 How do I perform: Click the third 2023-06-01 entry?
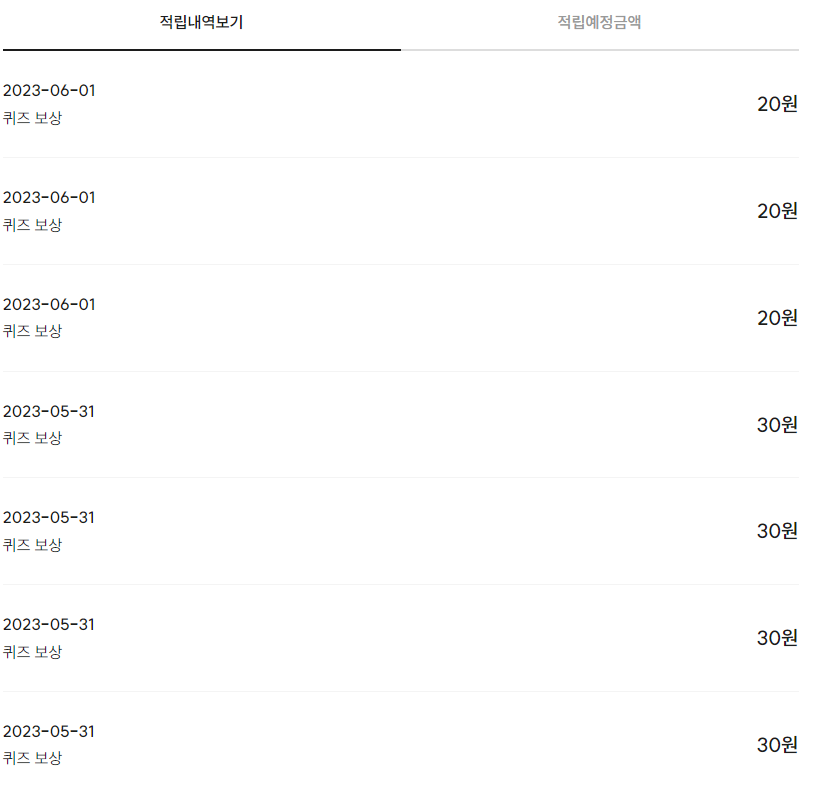click(x=49, y=304)
